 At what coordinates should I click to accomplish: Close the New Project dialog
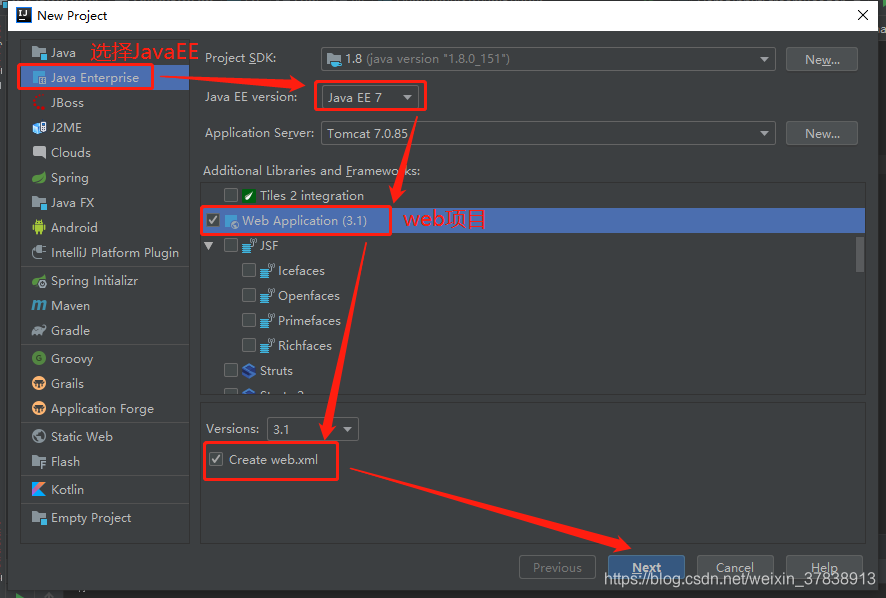tap(863, 15)
